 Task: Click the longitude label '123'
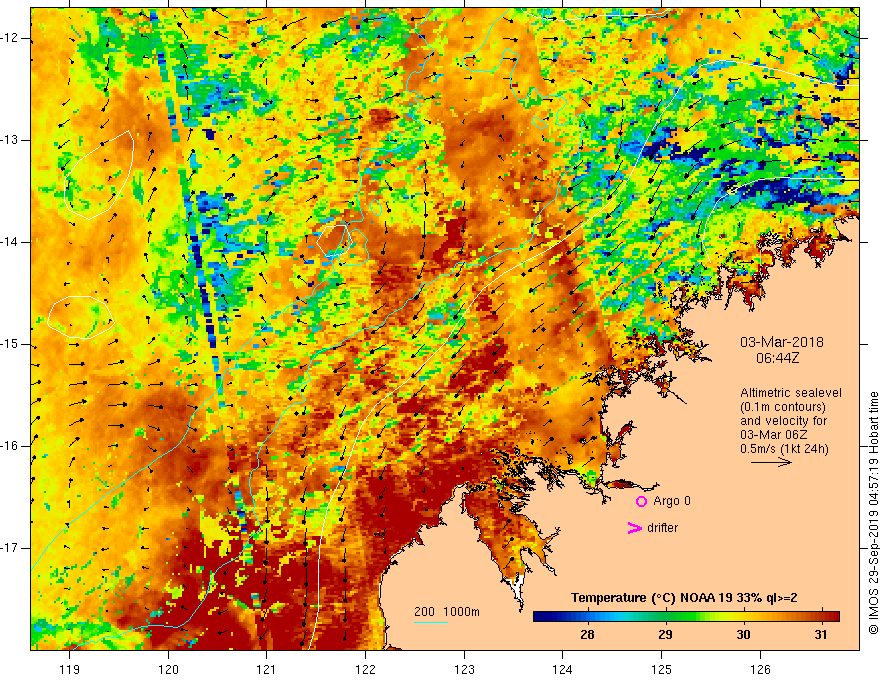tap(464, 669)
